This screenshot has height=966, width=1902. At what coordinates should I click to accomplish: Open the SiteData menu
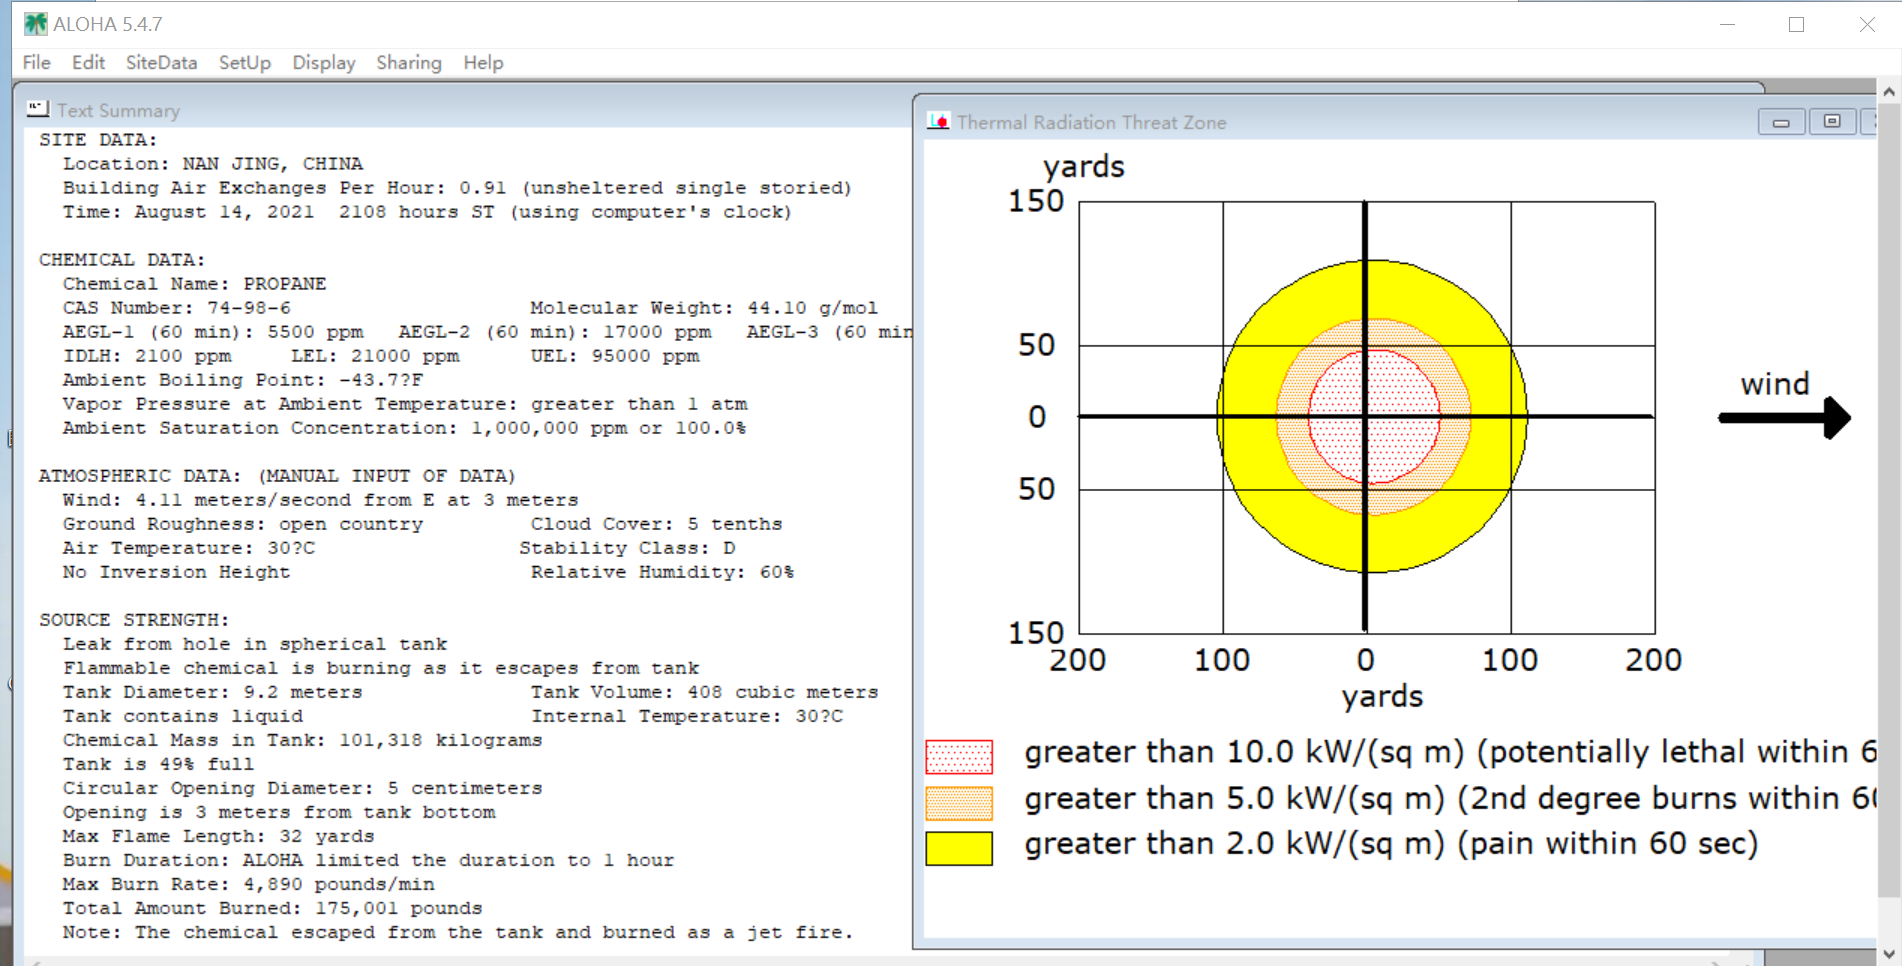pyautogui.click(x=161, y=62)
